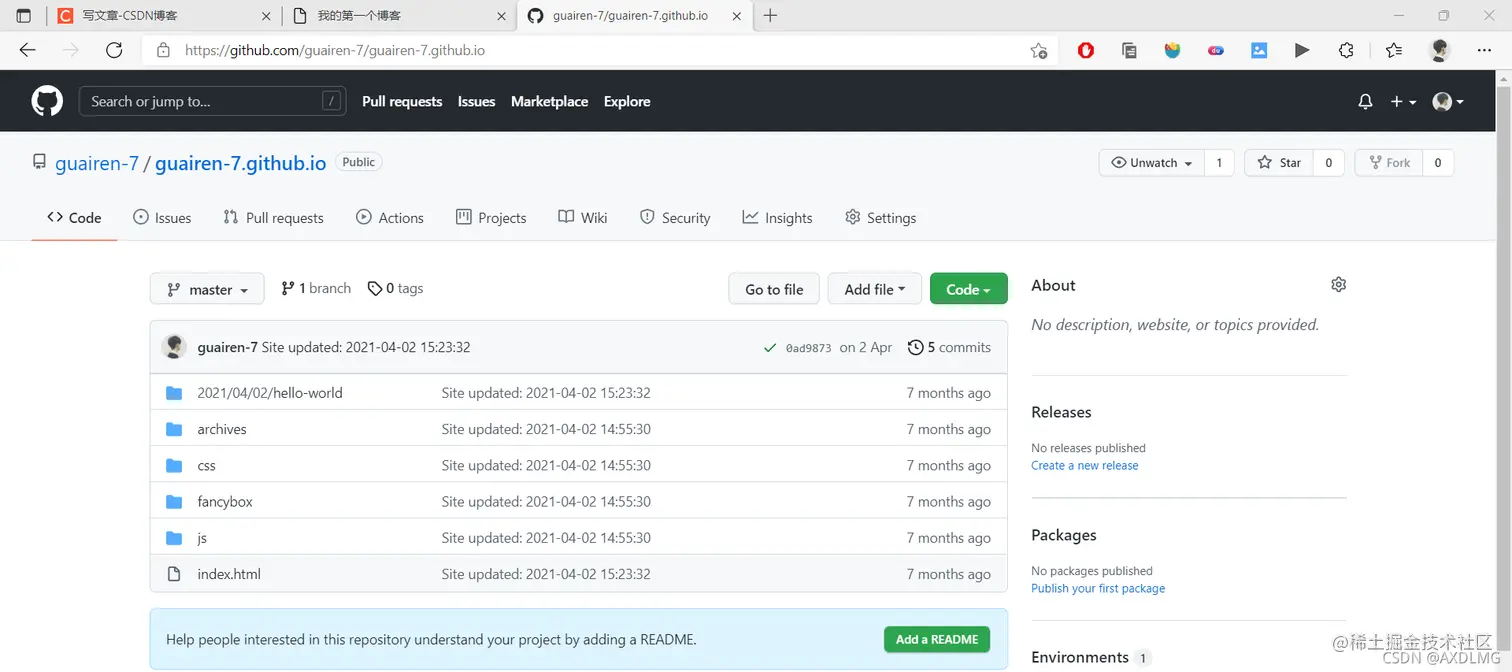Open the user avatar menu in GitHub header
The image size is (1512, 672).
1448,102
